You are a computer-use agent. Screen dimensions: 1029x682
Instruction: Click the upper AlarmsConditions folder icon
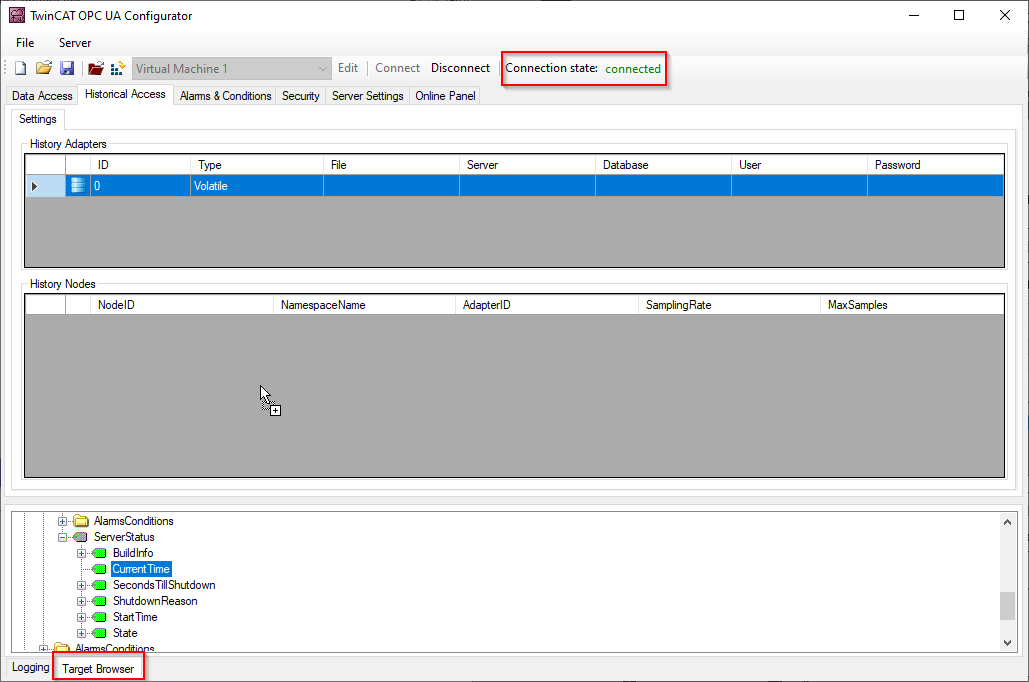tap(81, 521)
